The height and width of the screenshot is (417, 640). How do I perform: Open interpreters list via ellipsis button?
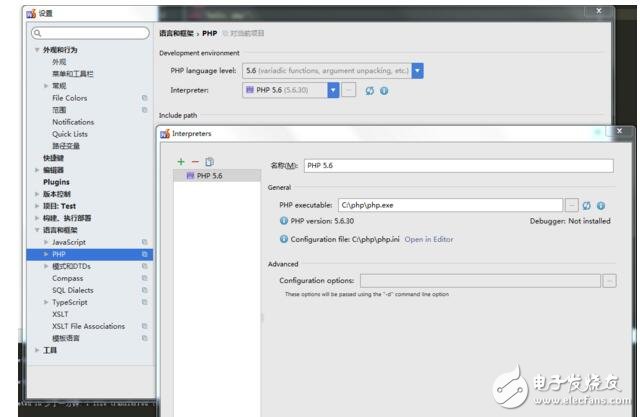coord(348,90)
